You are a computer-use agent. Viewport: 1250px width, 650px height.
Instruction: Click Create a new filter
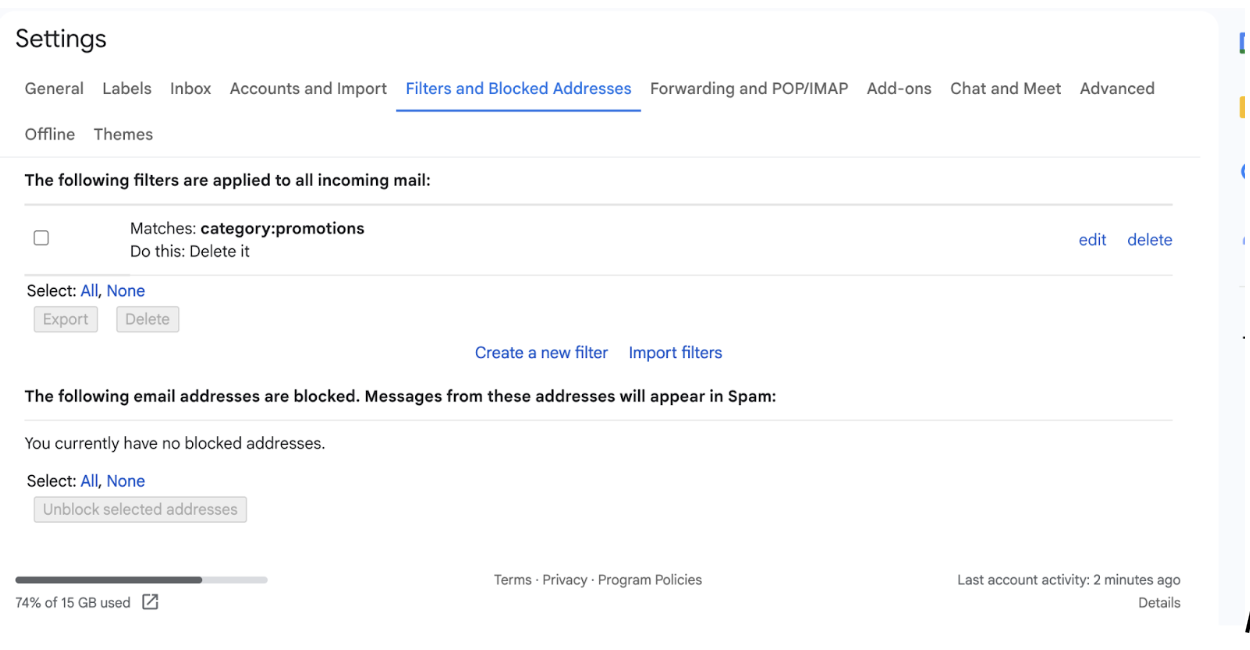[x=541, y=352]
